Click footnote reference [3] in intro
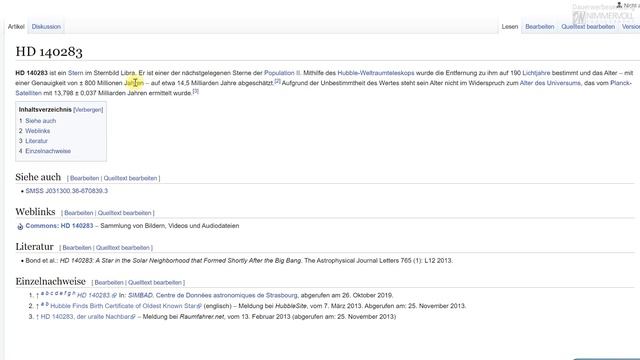Viewport: 640px width, 360px height. point(196,91)
